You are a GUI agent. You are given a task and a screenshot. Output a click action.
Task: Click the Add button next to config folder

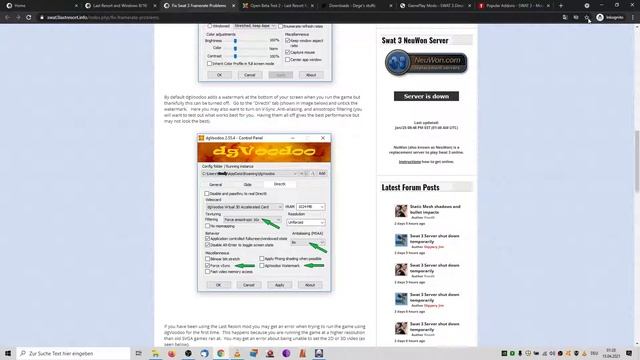pos(322,173)
